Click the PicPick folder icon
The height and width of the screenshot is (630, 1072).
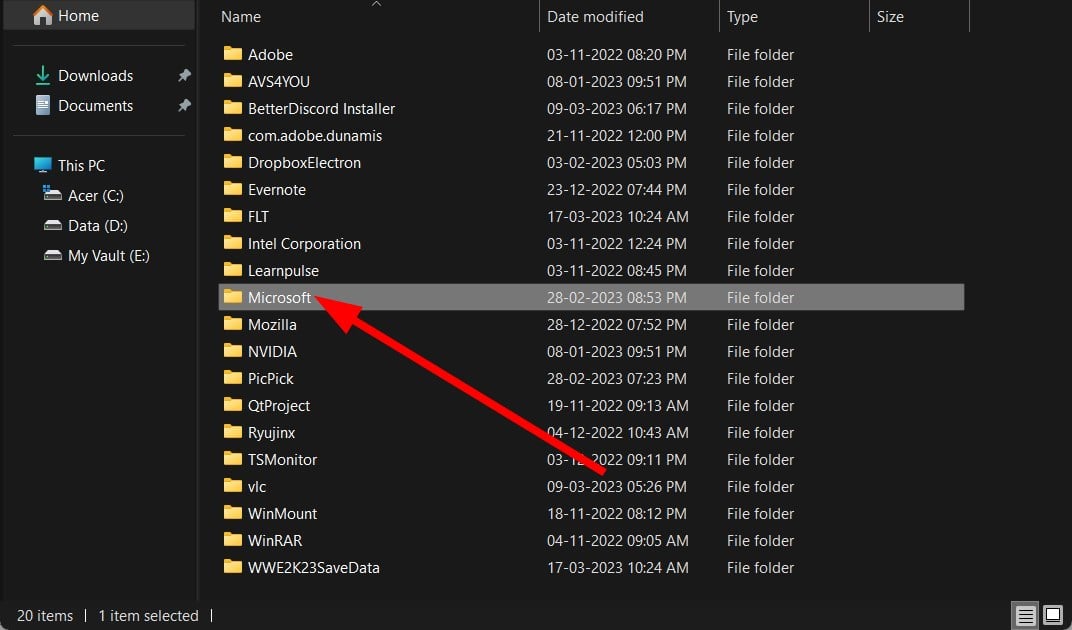click(x=232, y=378)
